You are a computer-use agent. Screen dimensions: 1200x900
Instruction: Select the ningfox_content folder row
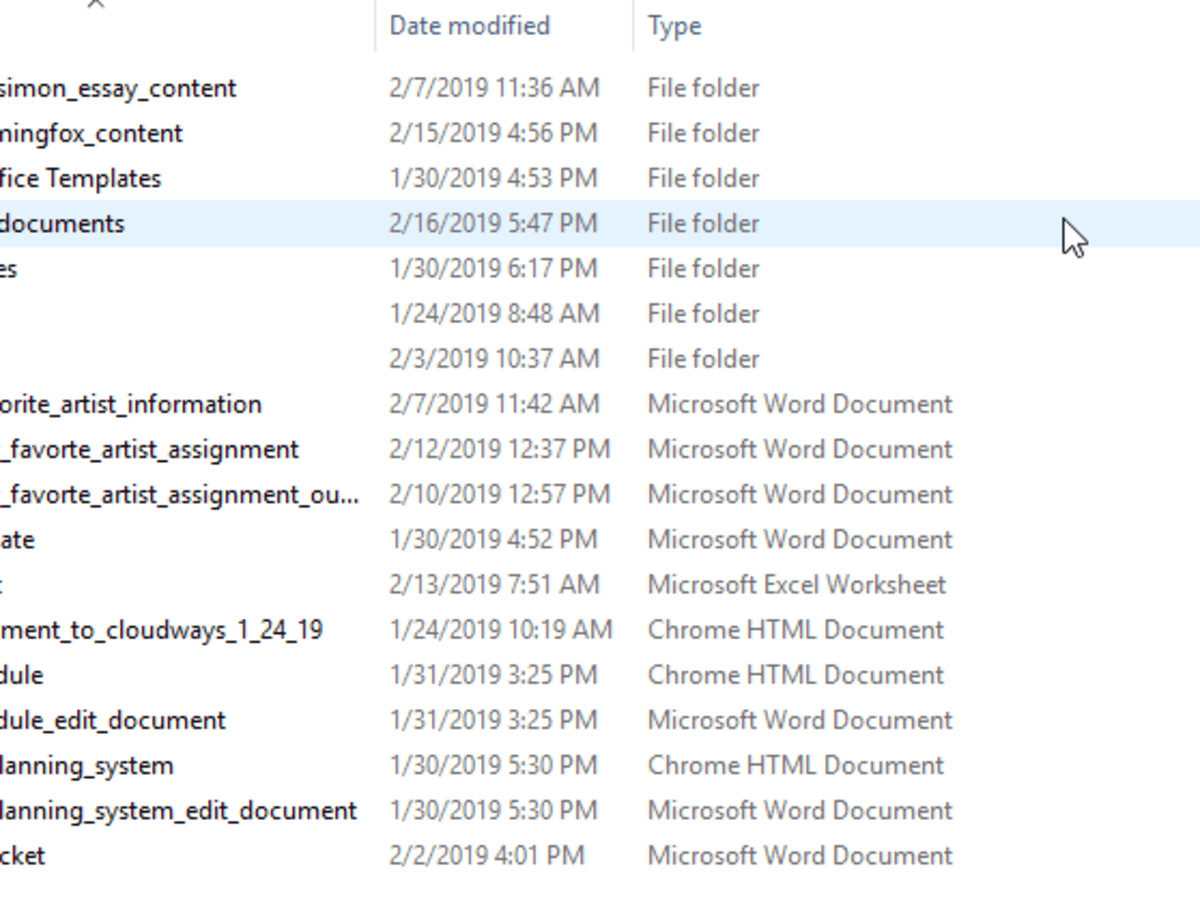[92, 133]
